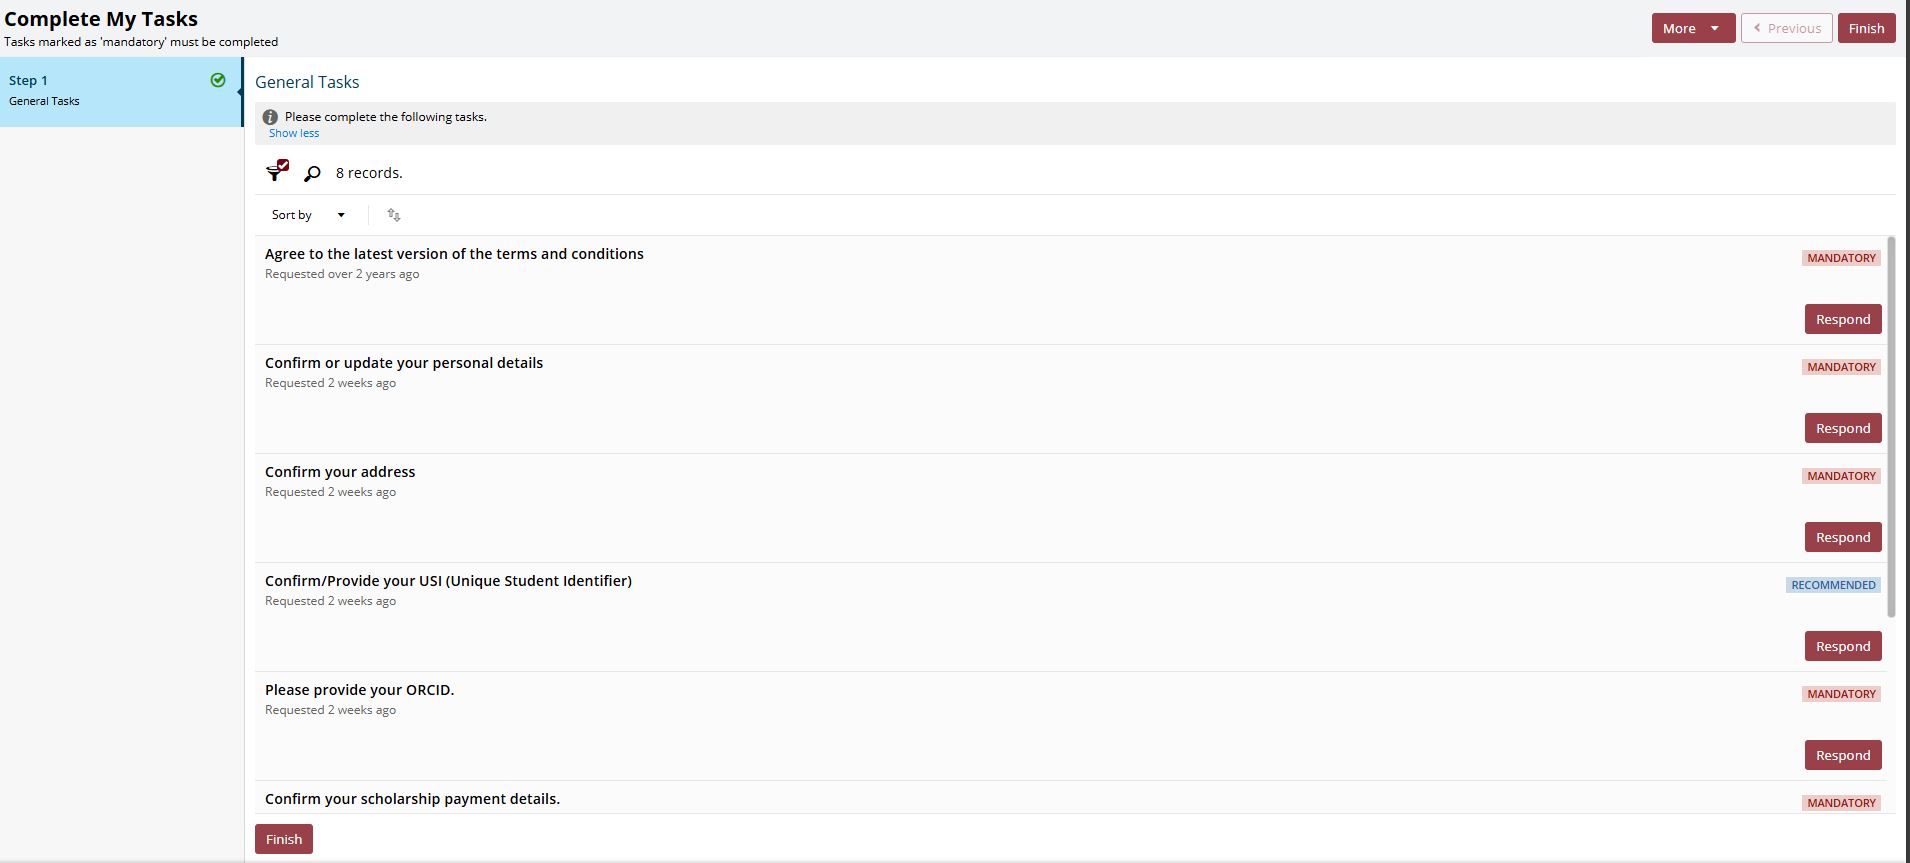Click MANDATORY badge on address task

coord(1841,476)
